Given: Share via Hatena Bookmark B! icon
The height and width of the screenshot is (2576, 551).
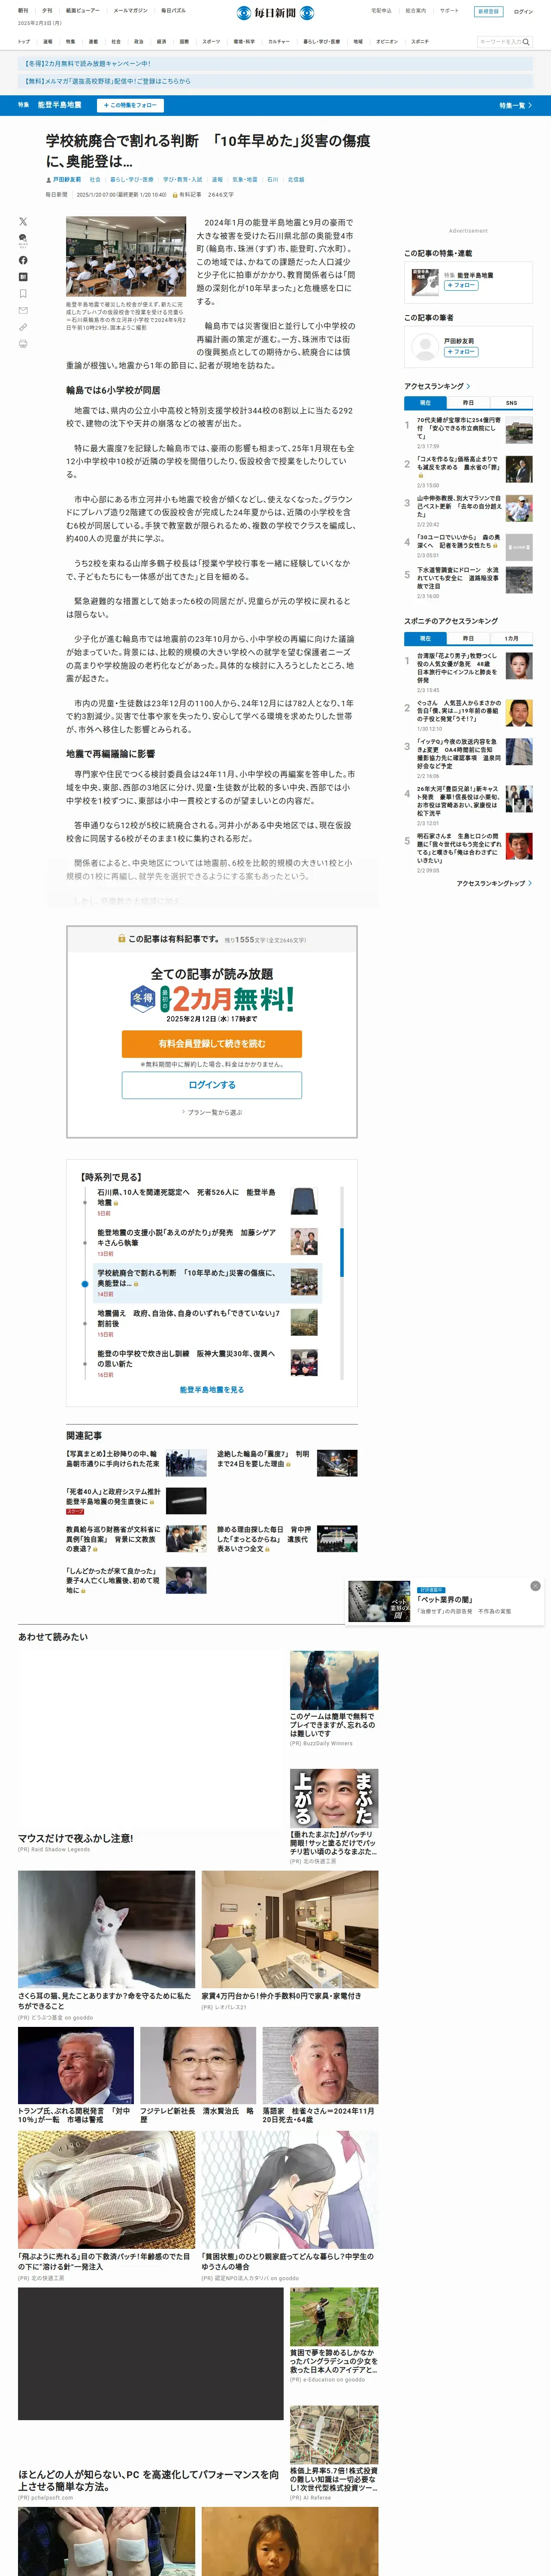Looking at the screenshot, I should tap(23, 277).
